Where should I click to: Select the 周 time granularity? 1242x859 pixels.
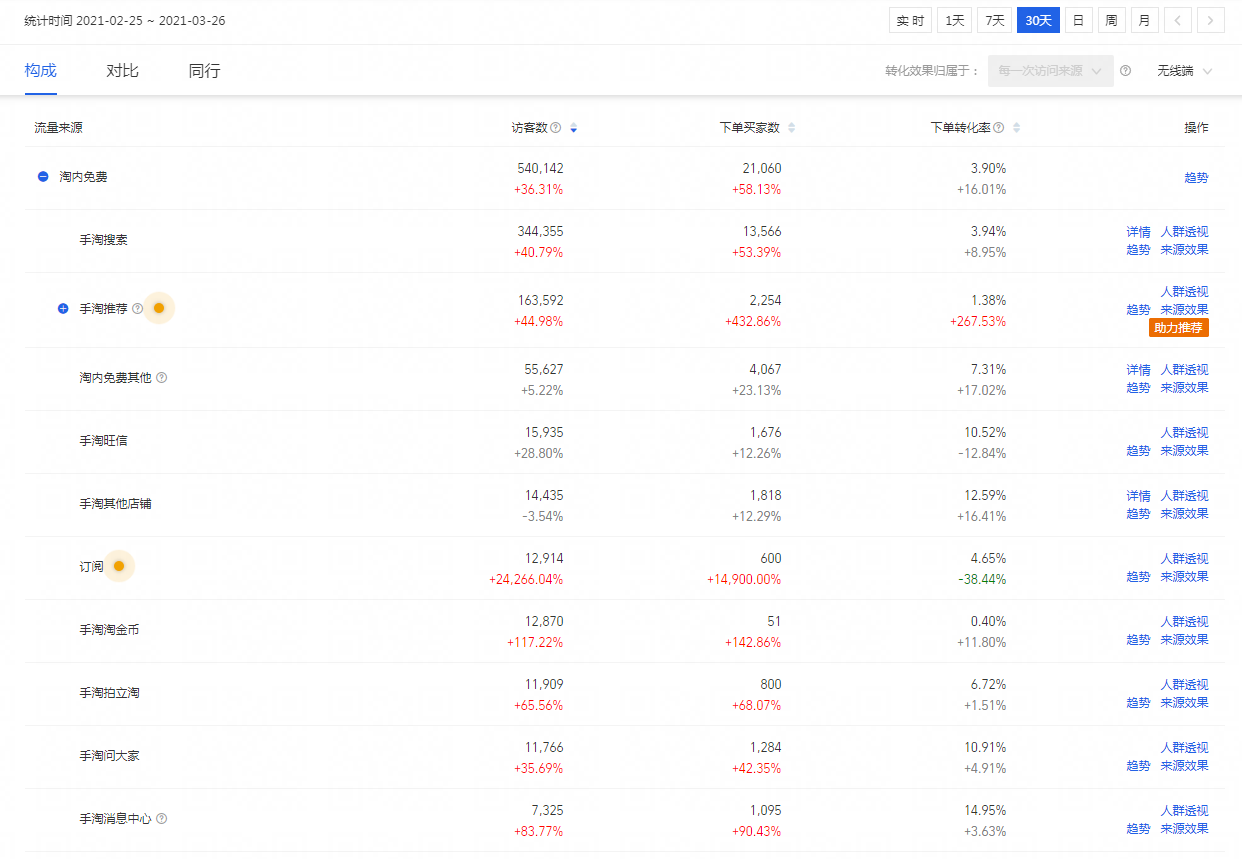point(1111,20)
